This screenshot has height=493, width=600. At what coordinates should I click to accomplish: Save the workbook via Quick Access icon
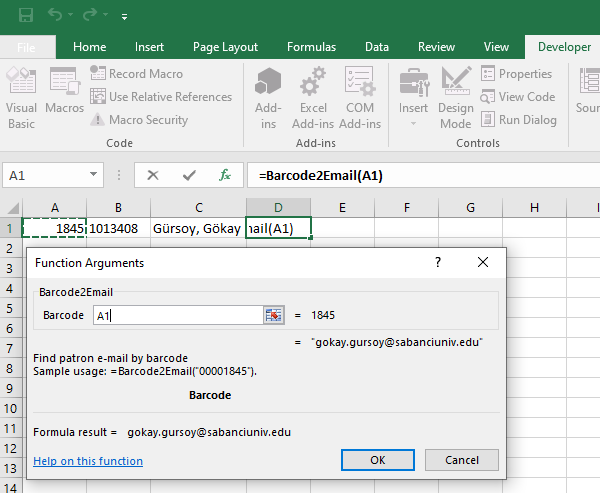coord(26,15)
